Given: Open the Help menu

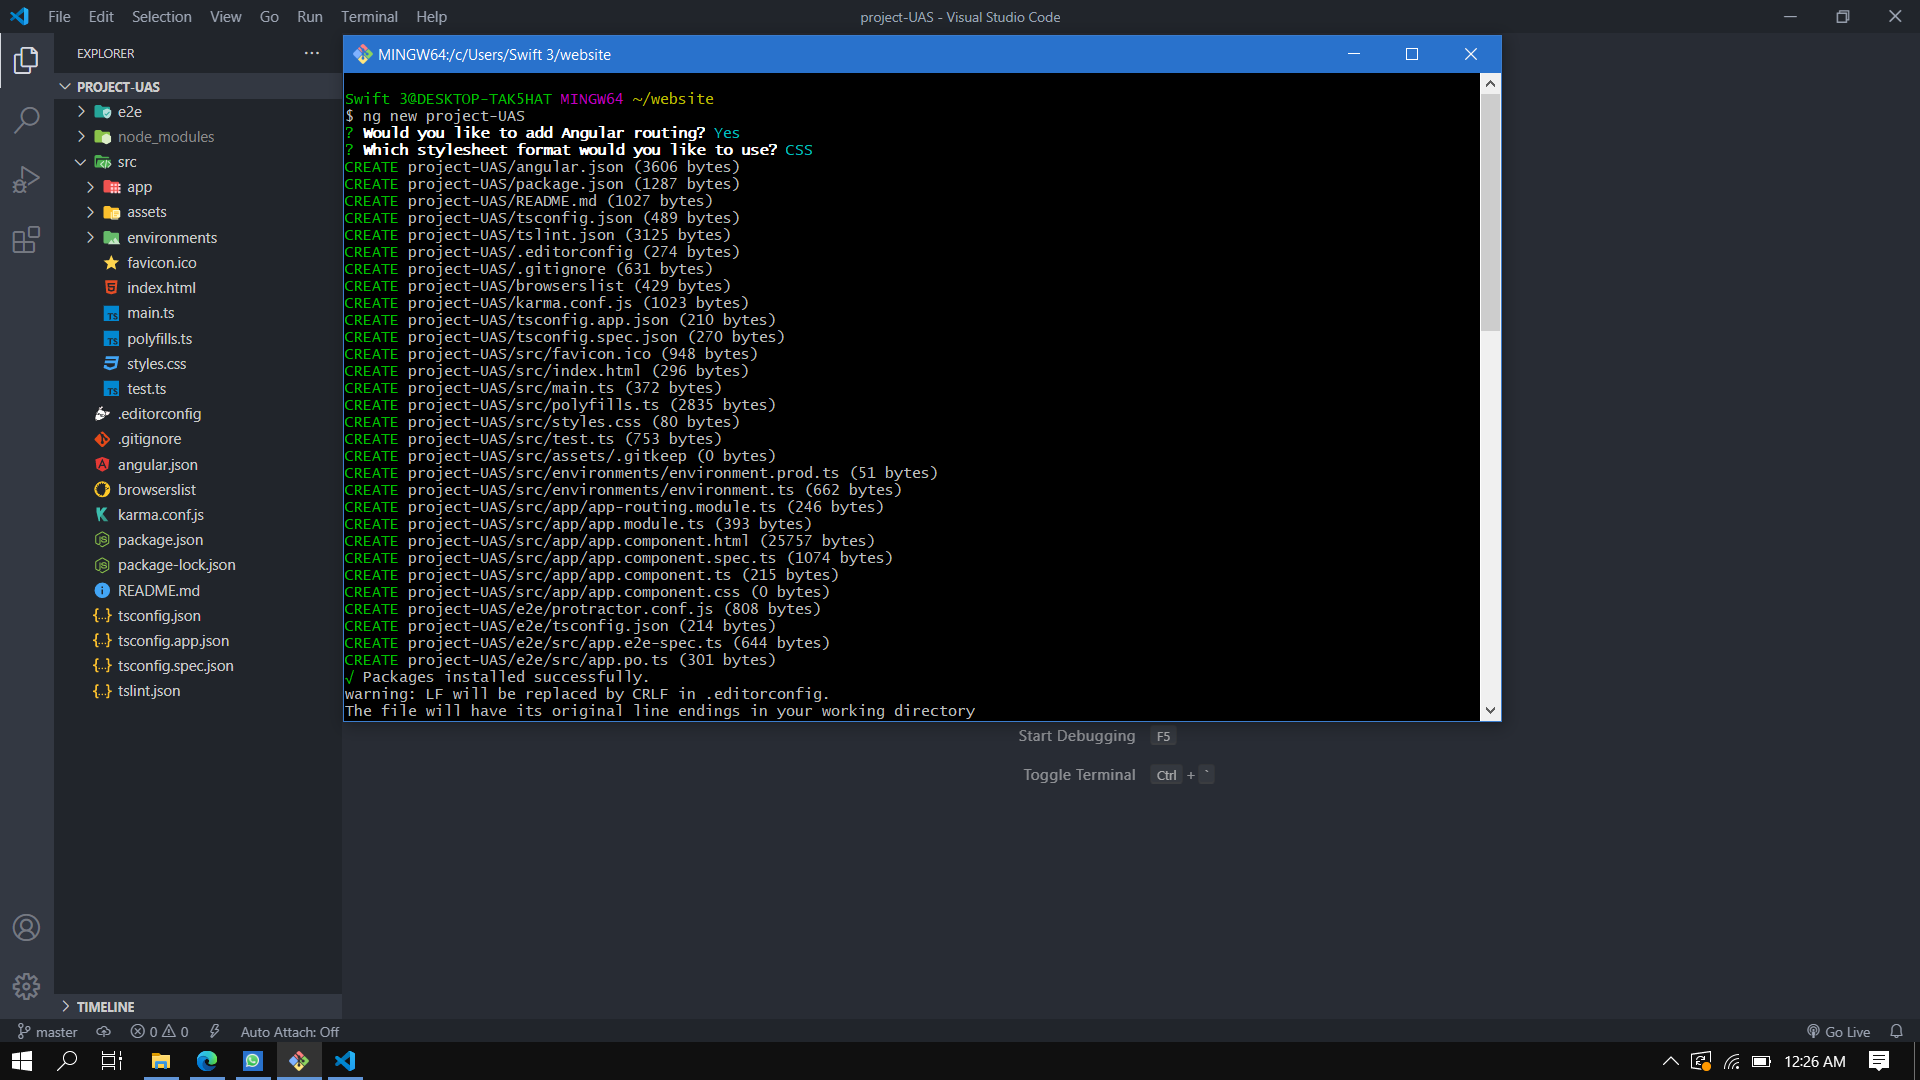Looking at the screenshot, I should pyautogui.click(x=431, y=17).
